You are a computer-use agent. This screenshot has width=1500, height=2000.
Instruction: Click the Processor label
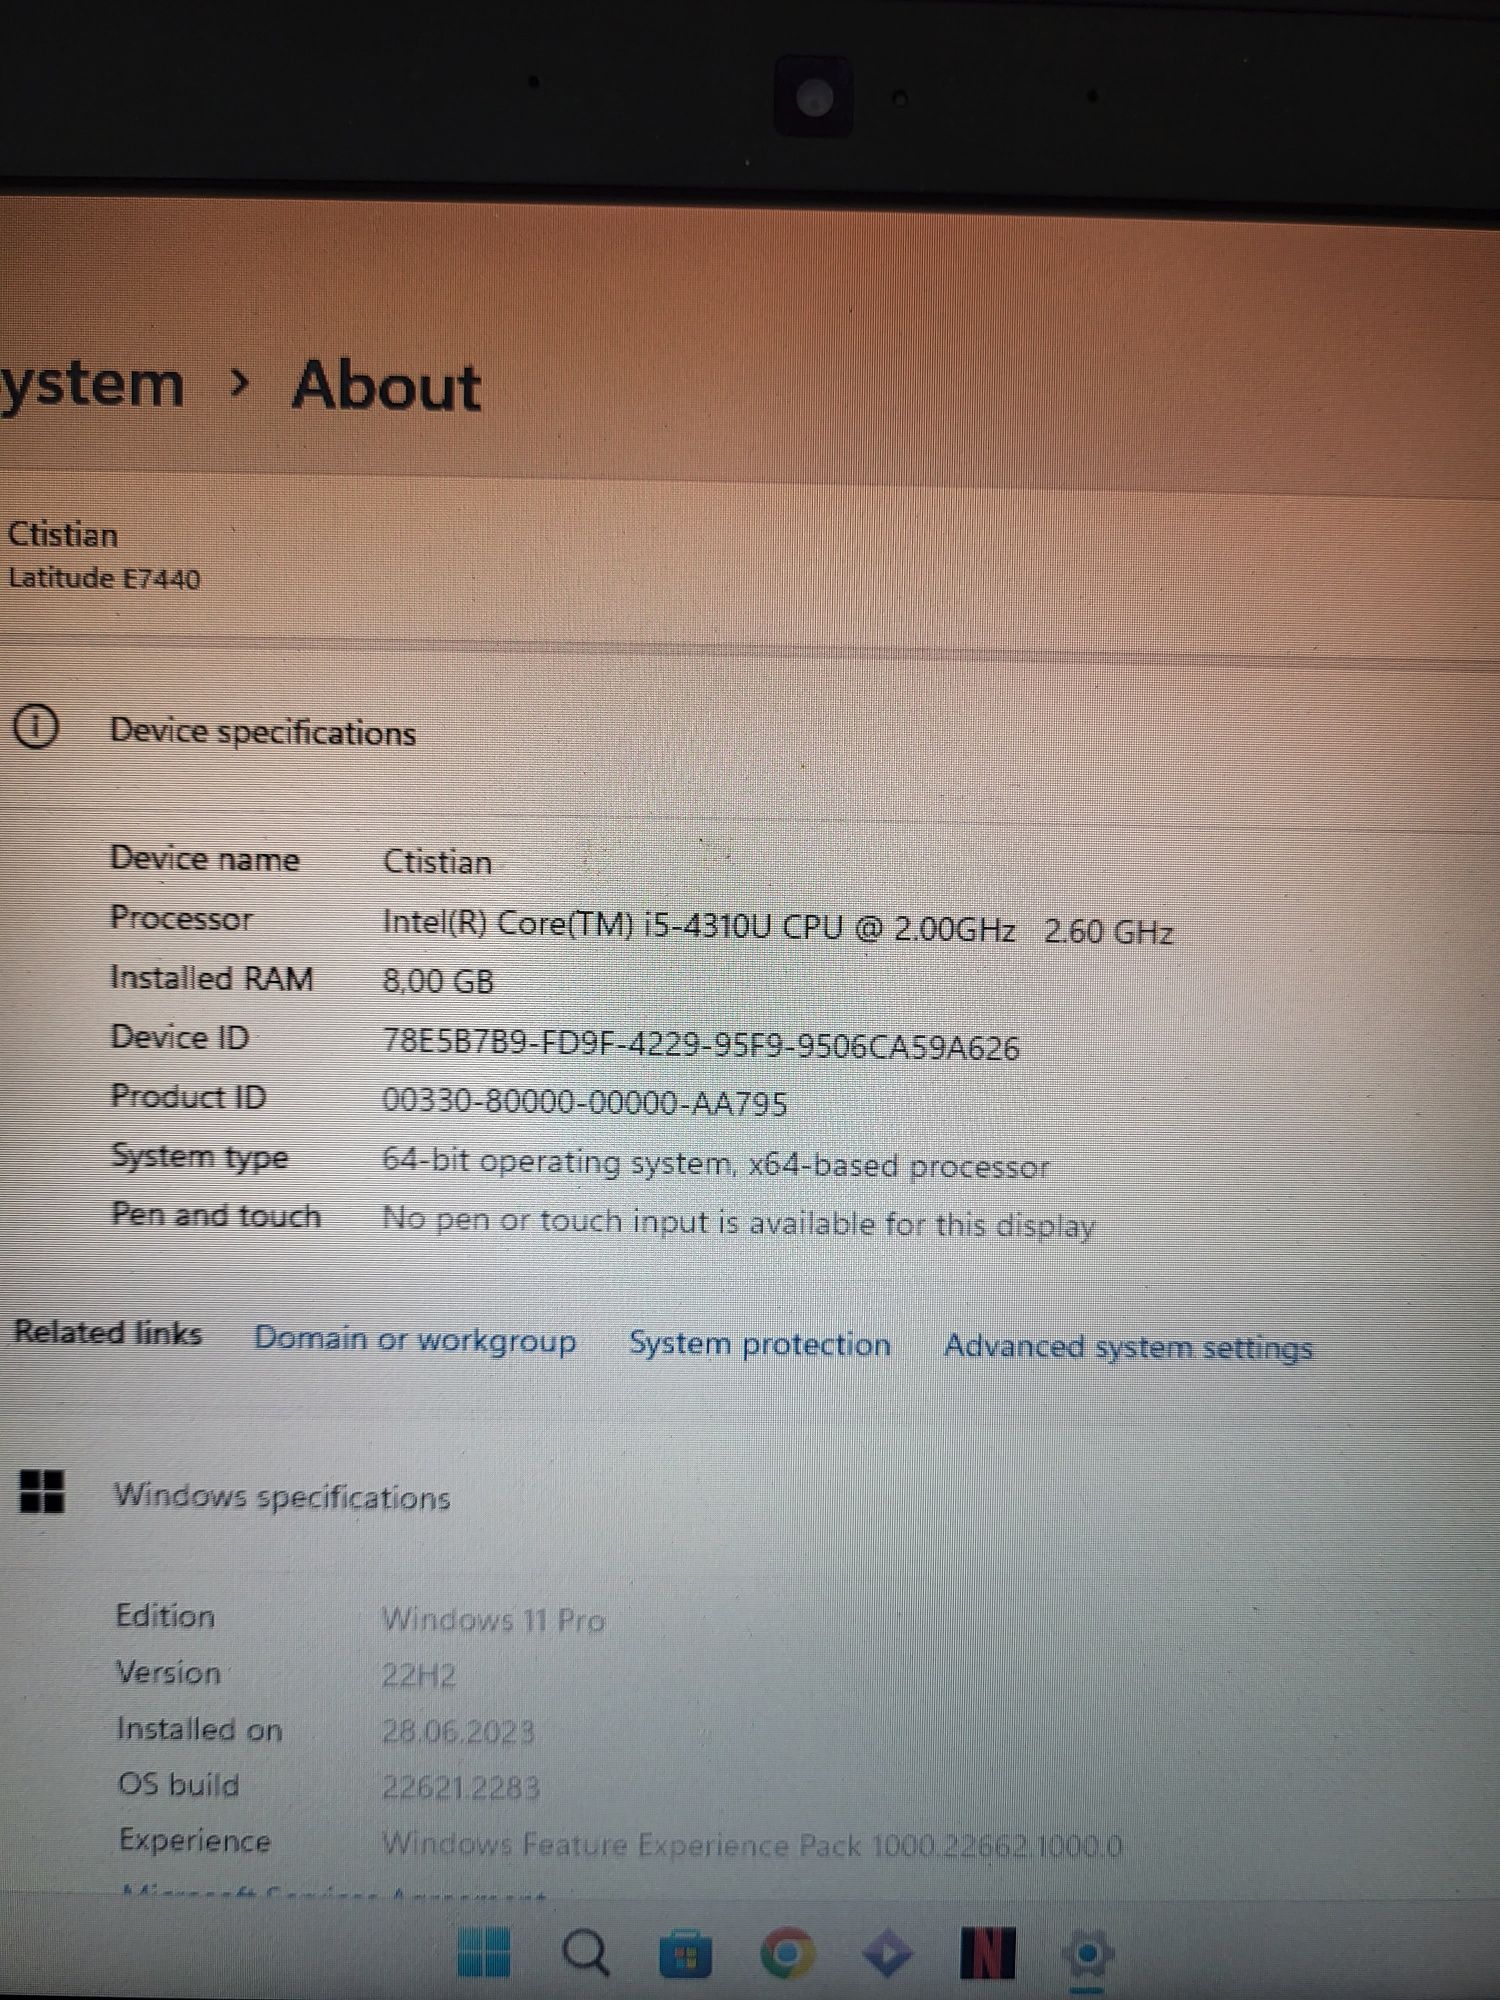pos(181,917)
